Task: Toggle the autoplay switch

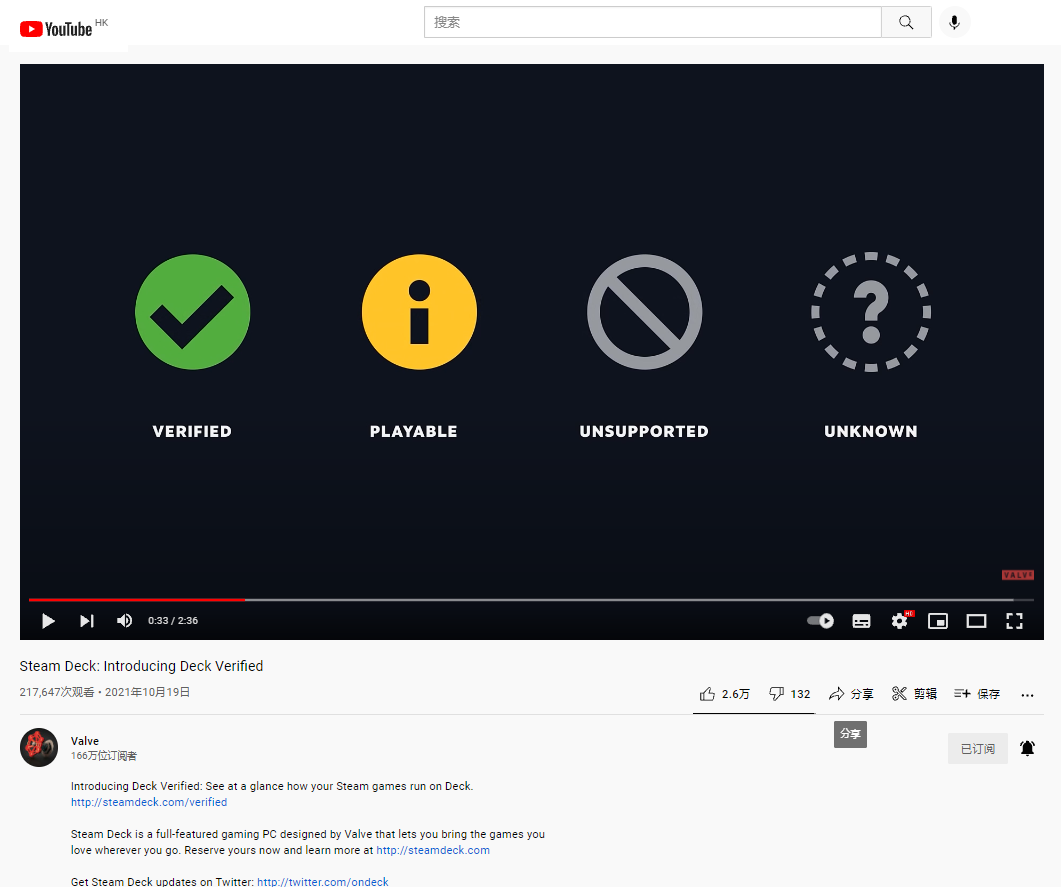Action: 821,621
